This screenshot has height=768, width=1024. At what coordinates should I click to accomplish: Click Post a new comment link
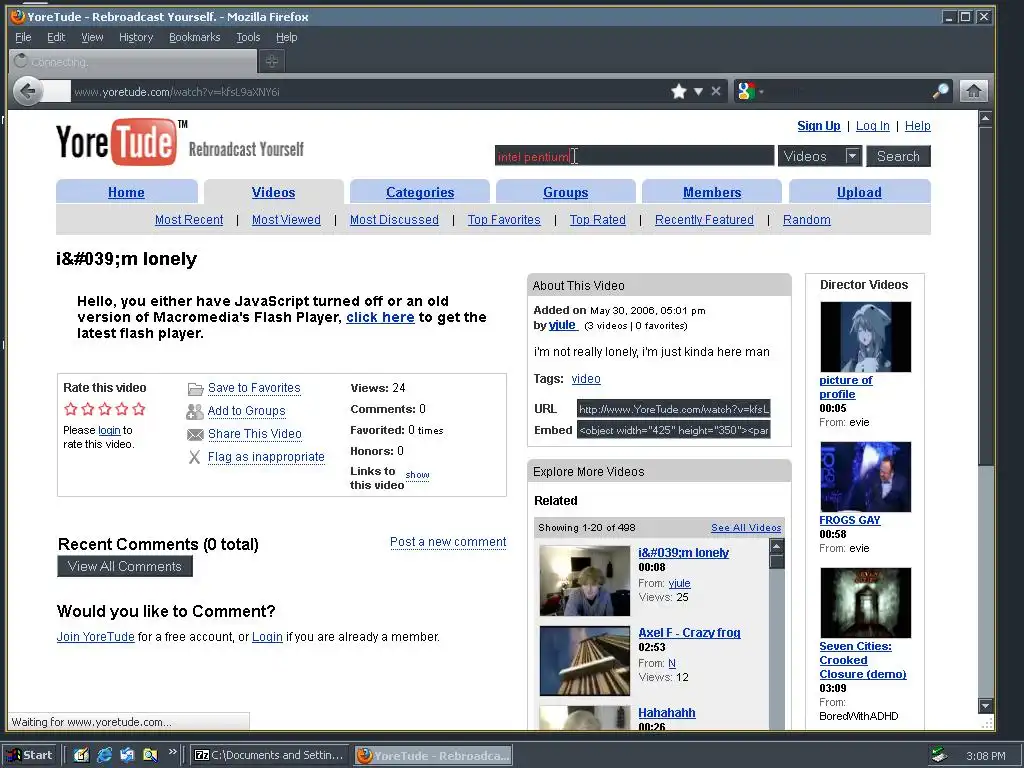coord(448,542)
